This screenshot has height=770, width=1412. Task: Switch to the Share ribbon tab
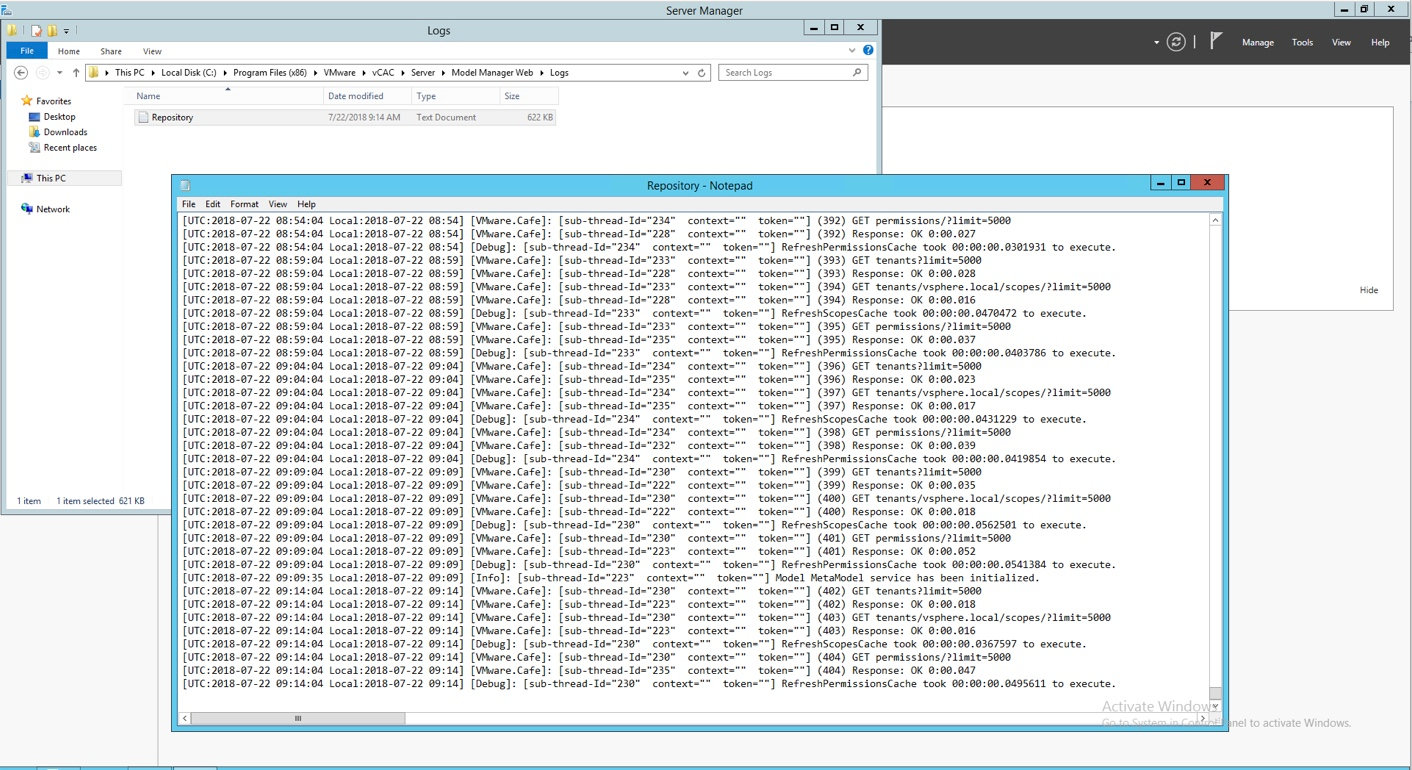tap(111, 51)
